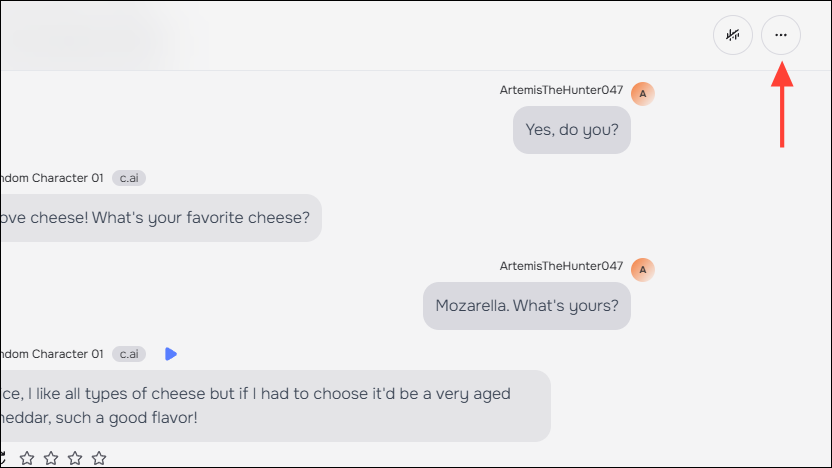Click the "What's your favorite cheese?" message
This screenshot has height=468, width=832.
pyautogui.click(x=158, y=217)
